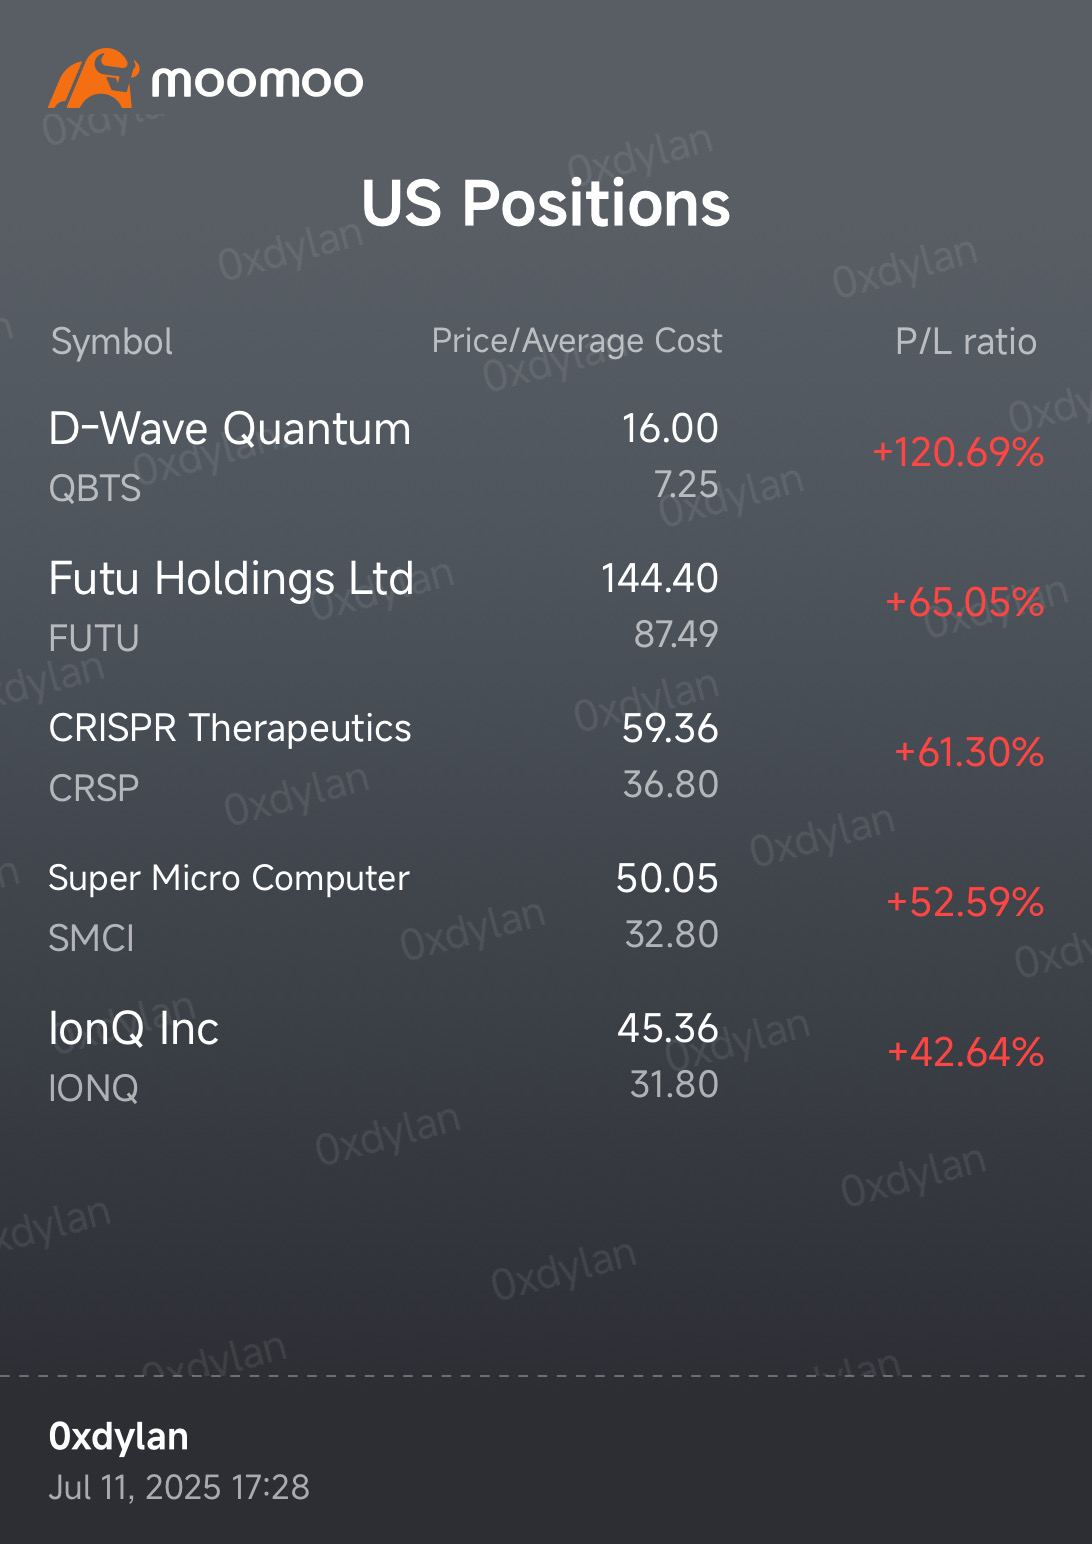The image size is (1092, 1544).
Task: Click the +65.05% P/L ratio
Action: click(965, 602)
